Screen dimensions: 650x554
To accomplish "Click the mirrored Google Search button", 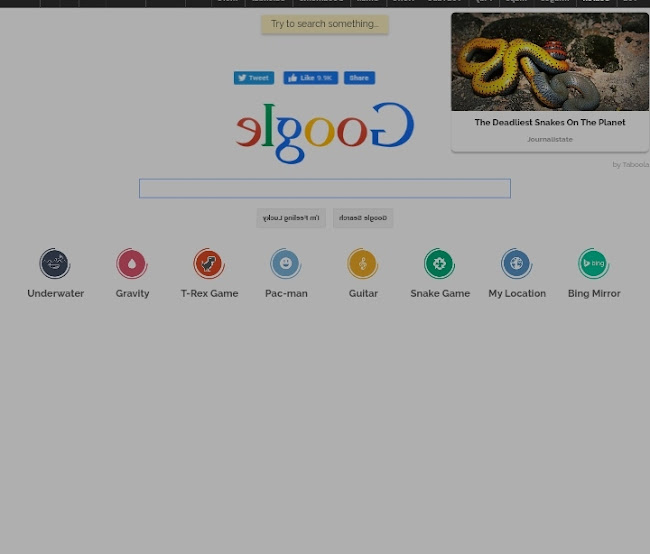I will tap(363, 218).
